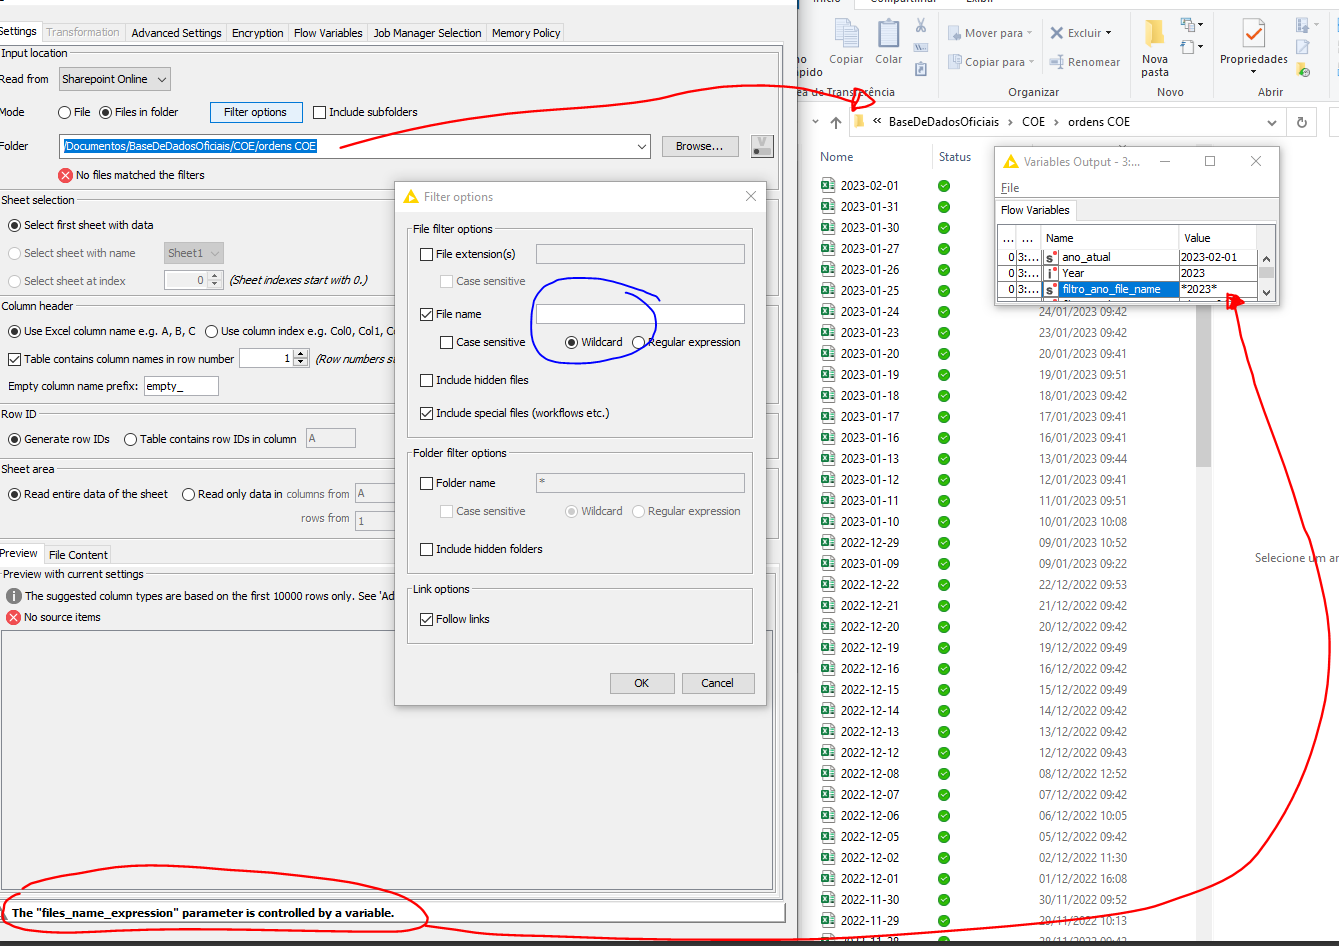
Task: Click the Colar clipboard icon in ribbon
Action: [x=888, y=34]
